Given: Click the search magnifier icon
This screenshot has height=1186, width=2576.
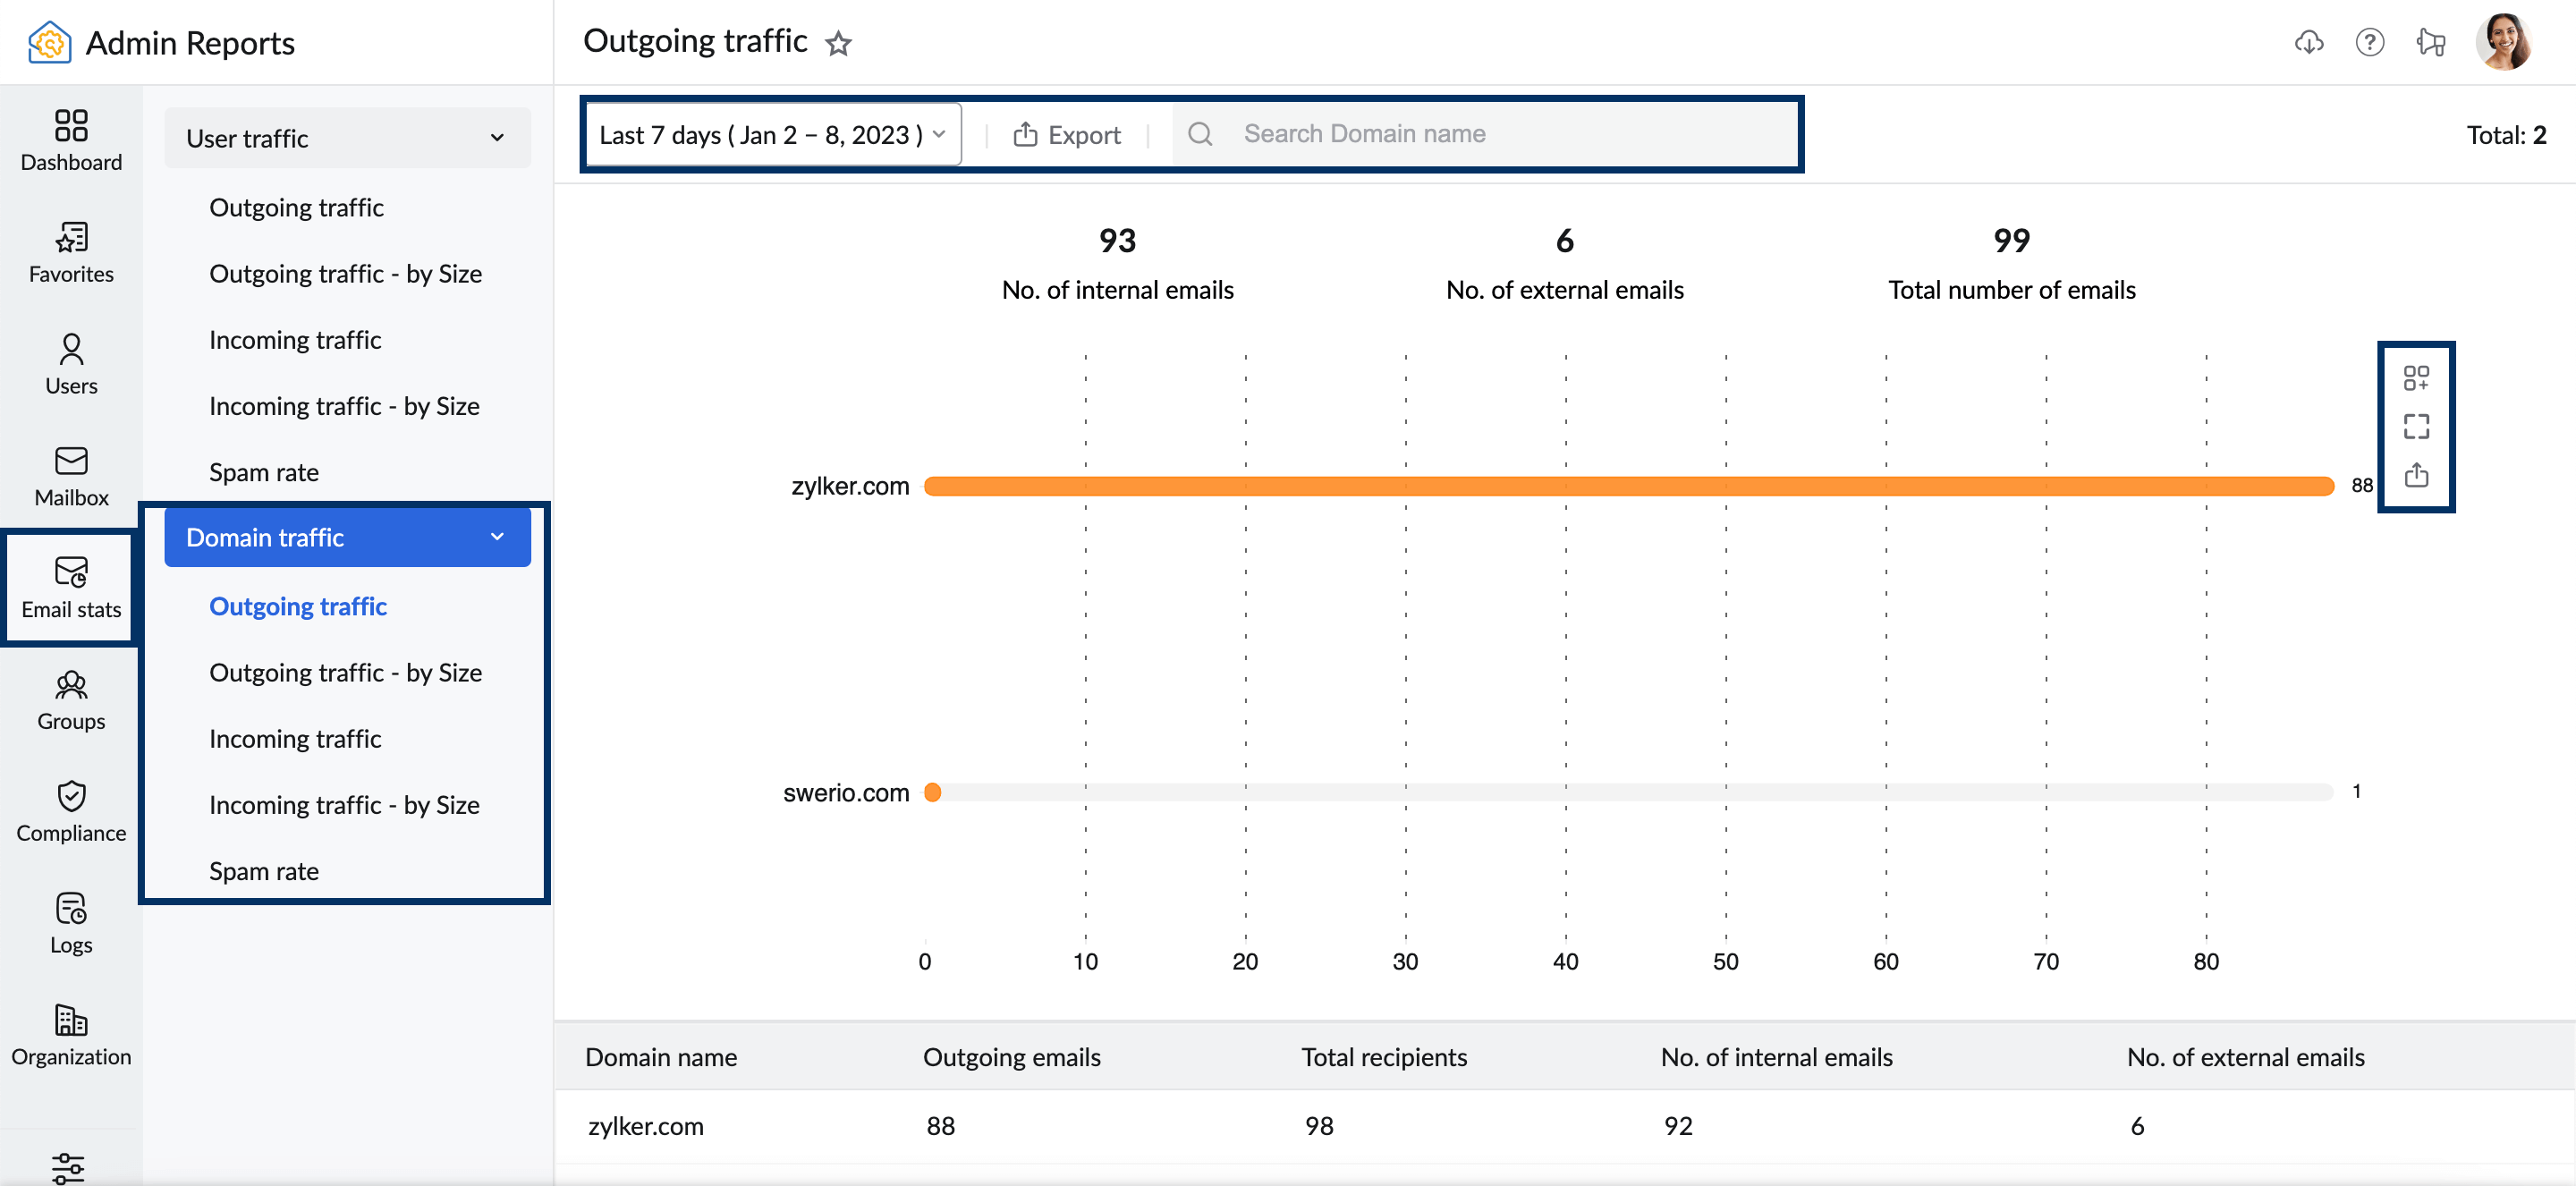Looking at the screenshot, I should (1200, 134).
